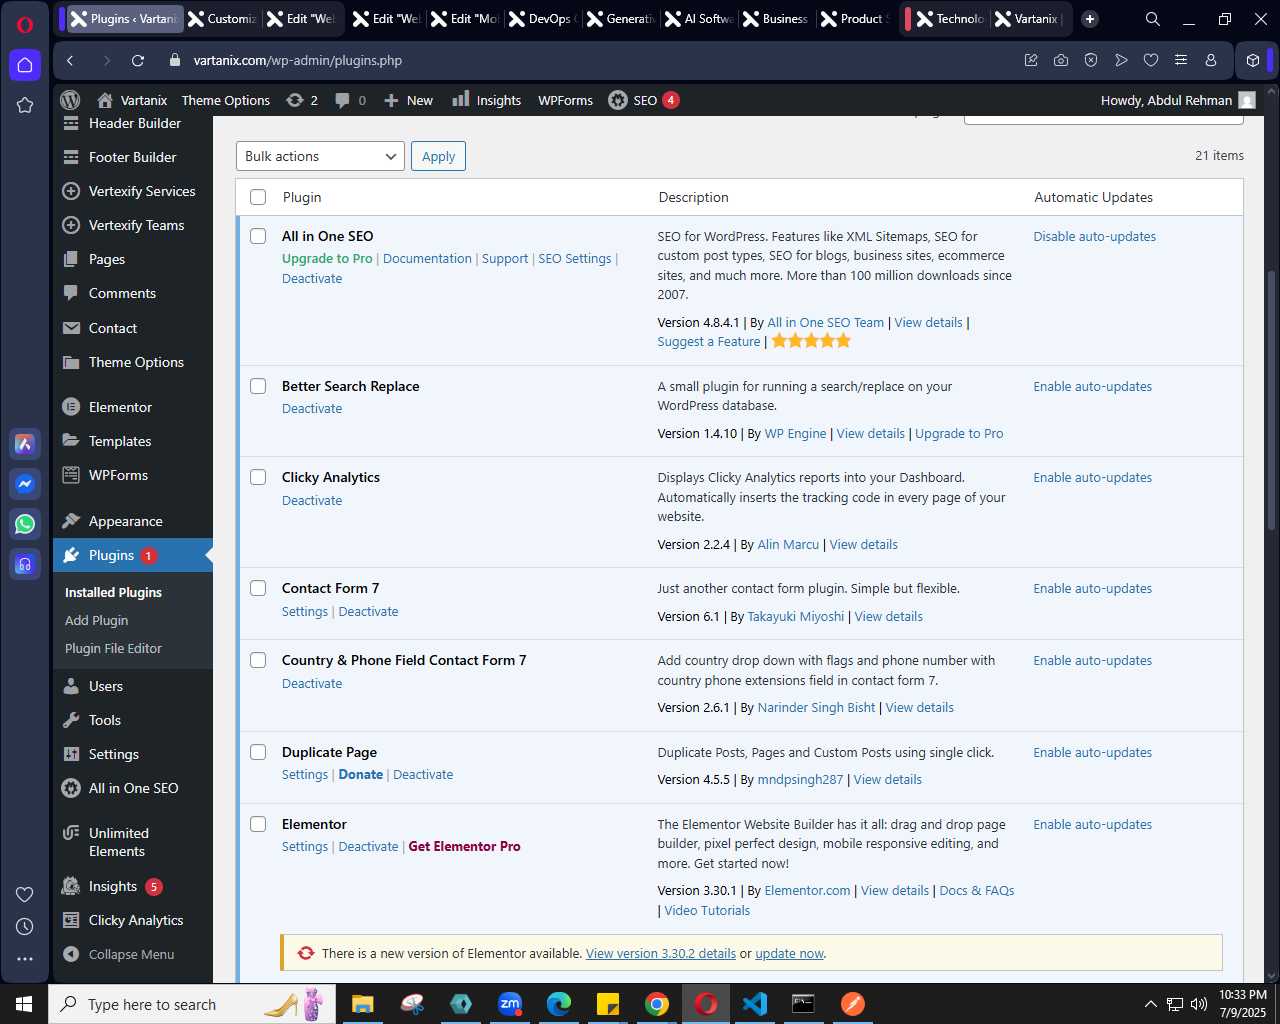1280x1024 pixels.
Task: Open WPForms in the admin bar
Action: (565, 100)
